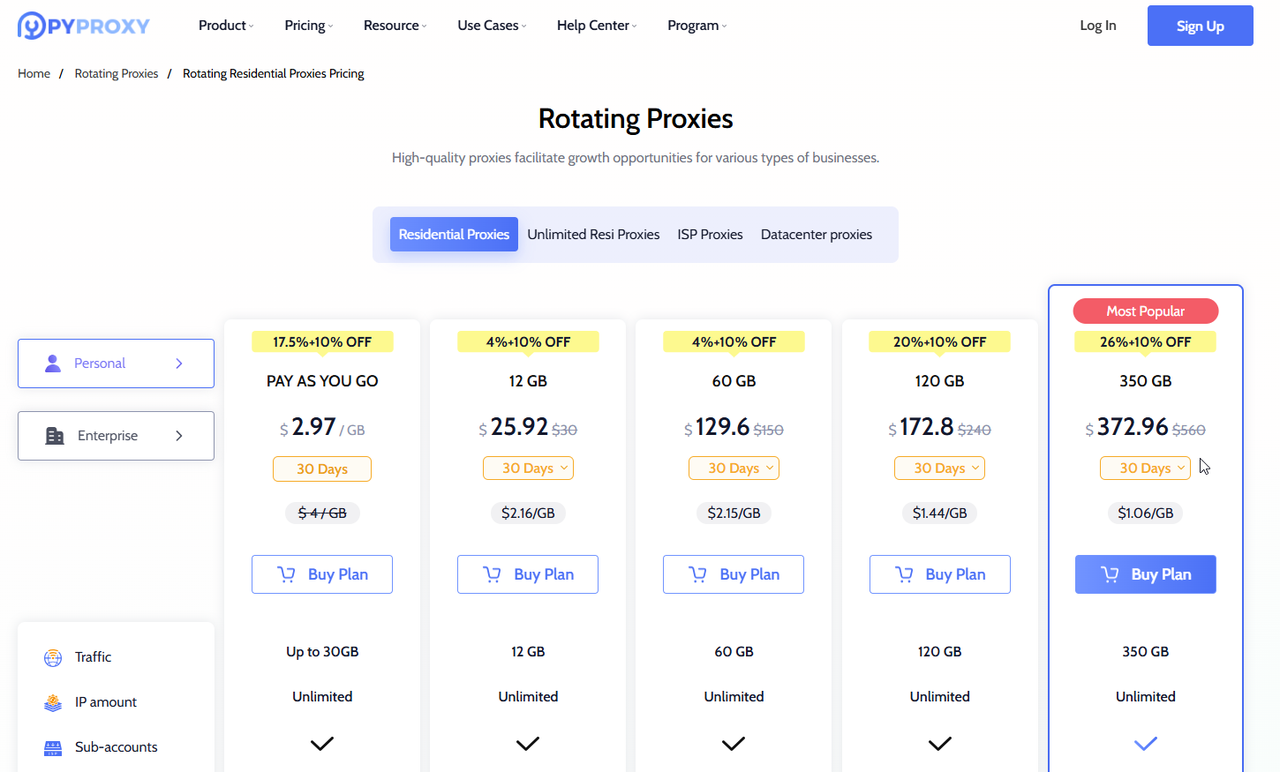Screen dimensions: 1280x772
Task: Expand the checkmark row under the 60 GB plan
Action: coord(733,744)
